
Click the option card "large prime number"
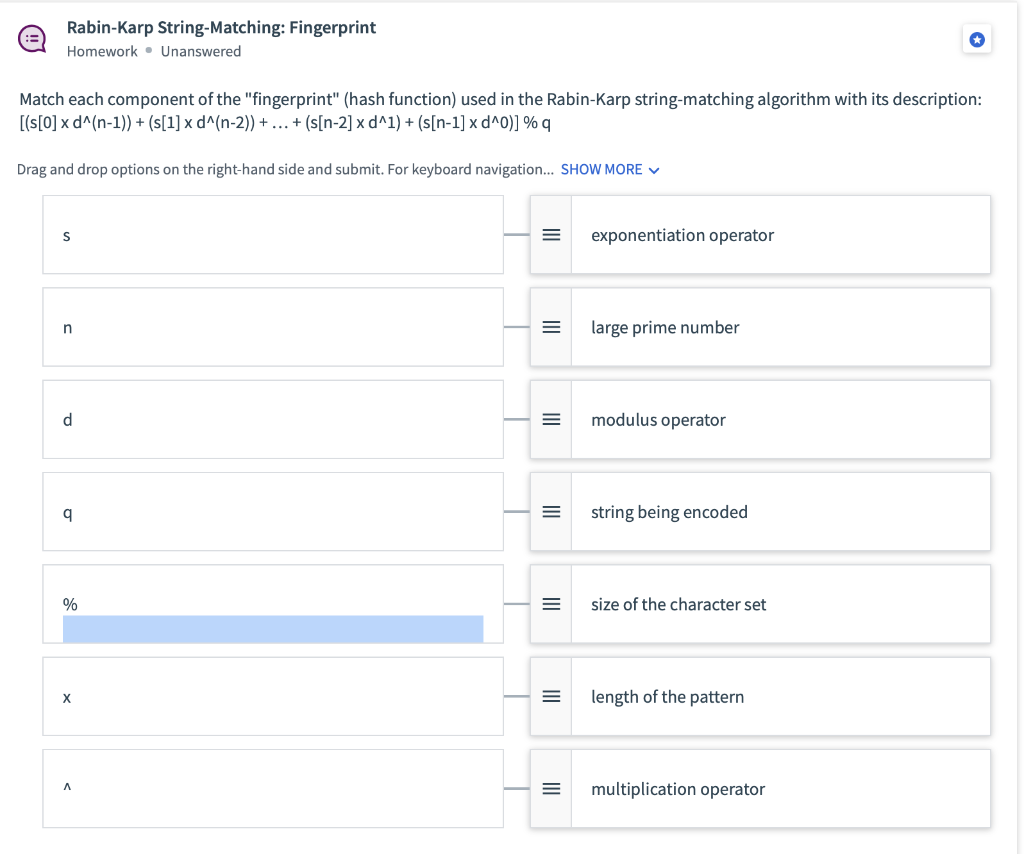pos(780,327)
